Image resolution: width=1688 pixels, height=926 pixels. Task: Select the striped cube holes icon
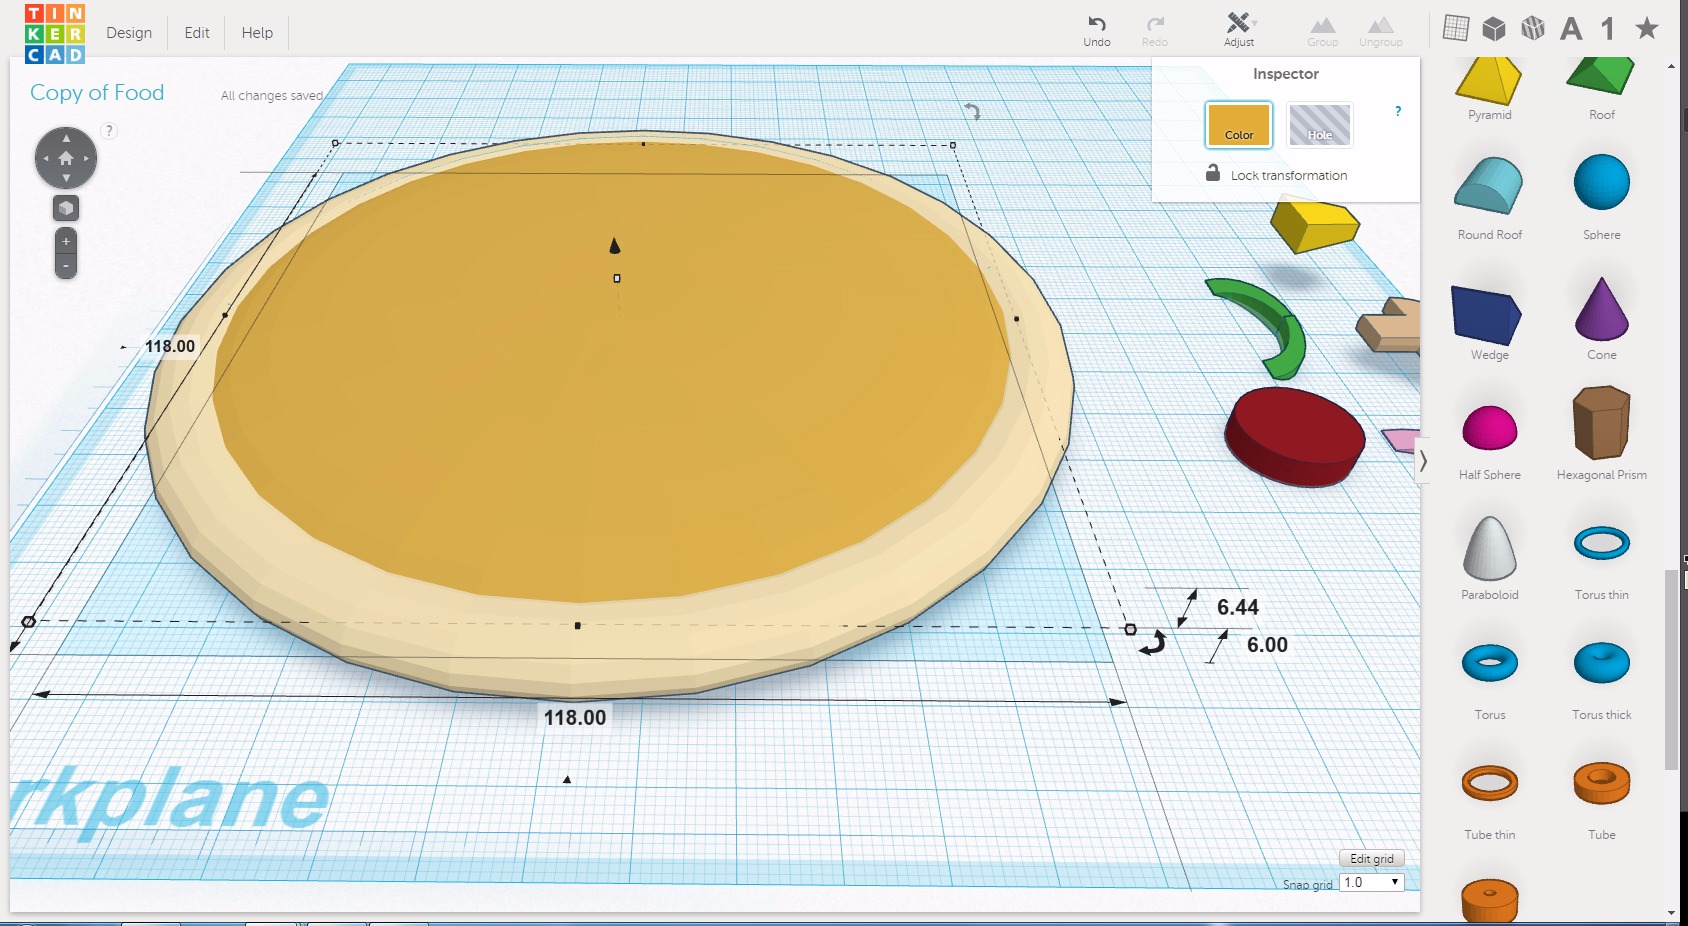pos(1533,28)
